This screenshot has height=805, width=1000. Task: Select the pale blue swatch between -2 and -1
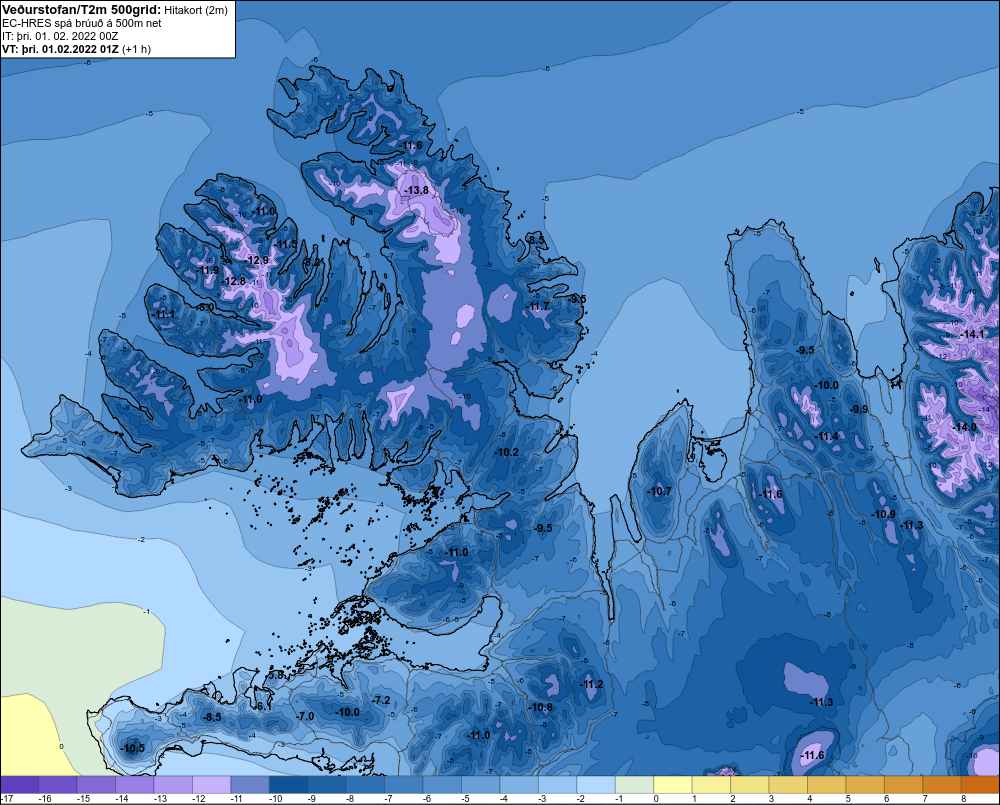point(596,785)
